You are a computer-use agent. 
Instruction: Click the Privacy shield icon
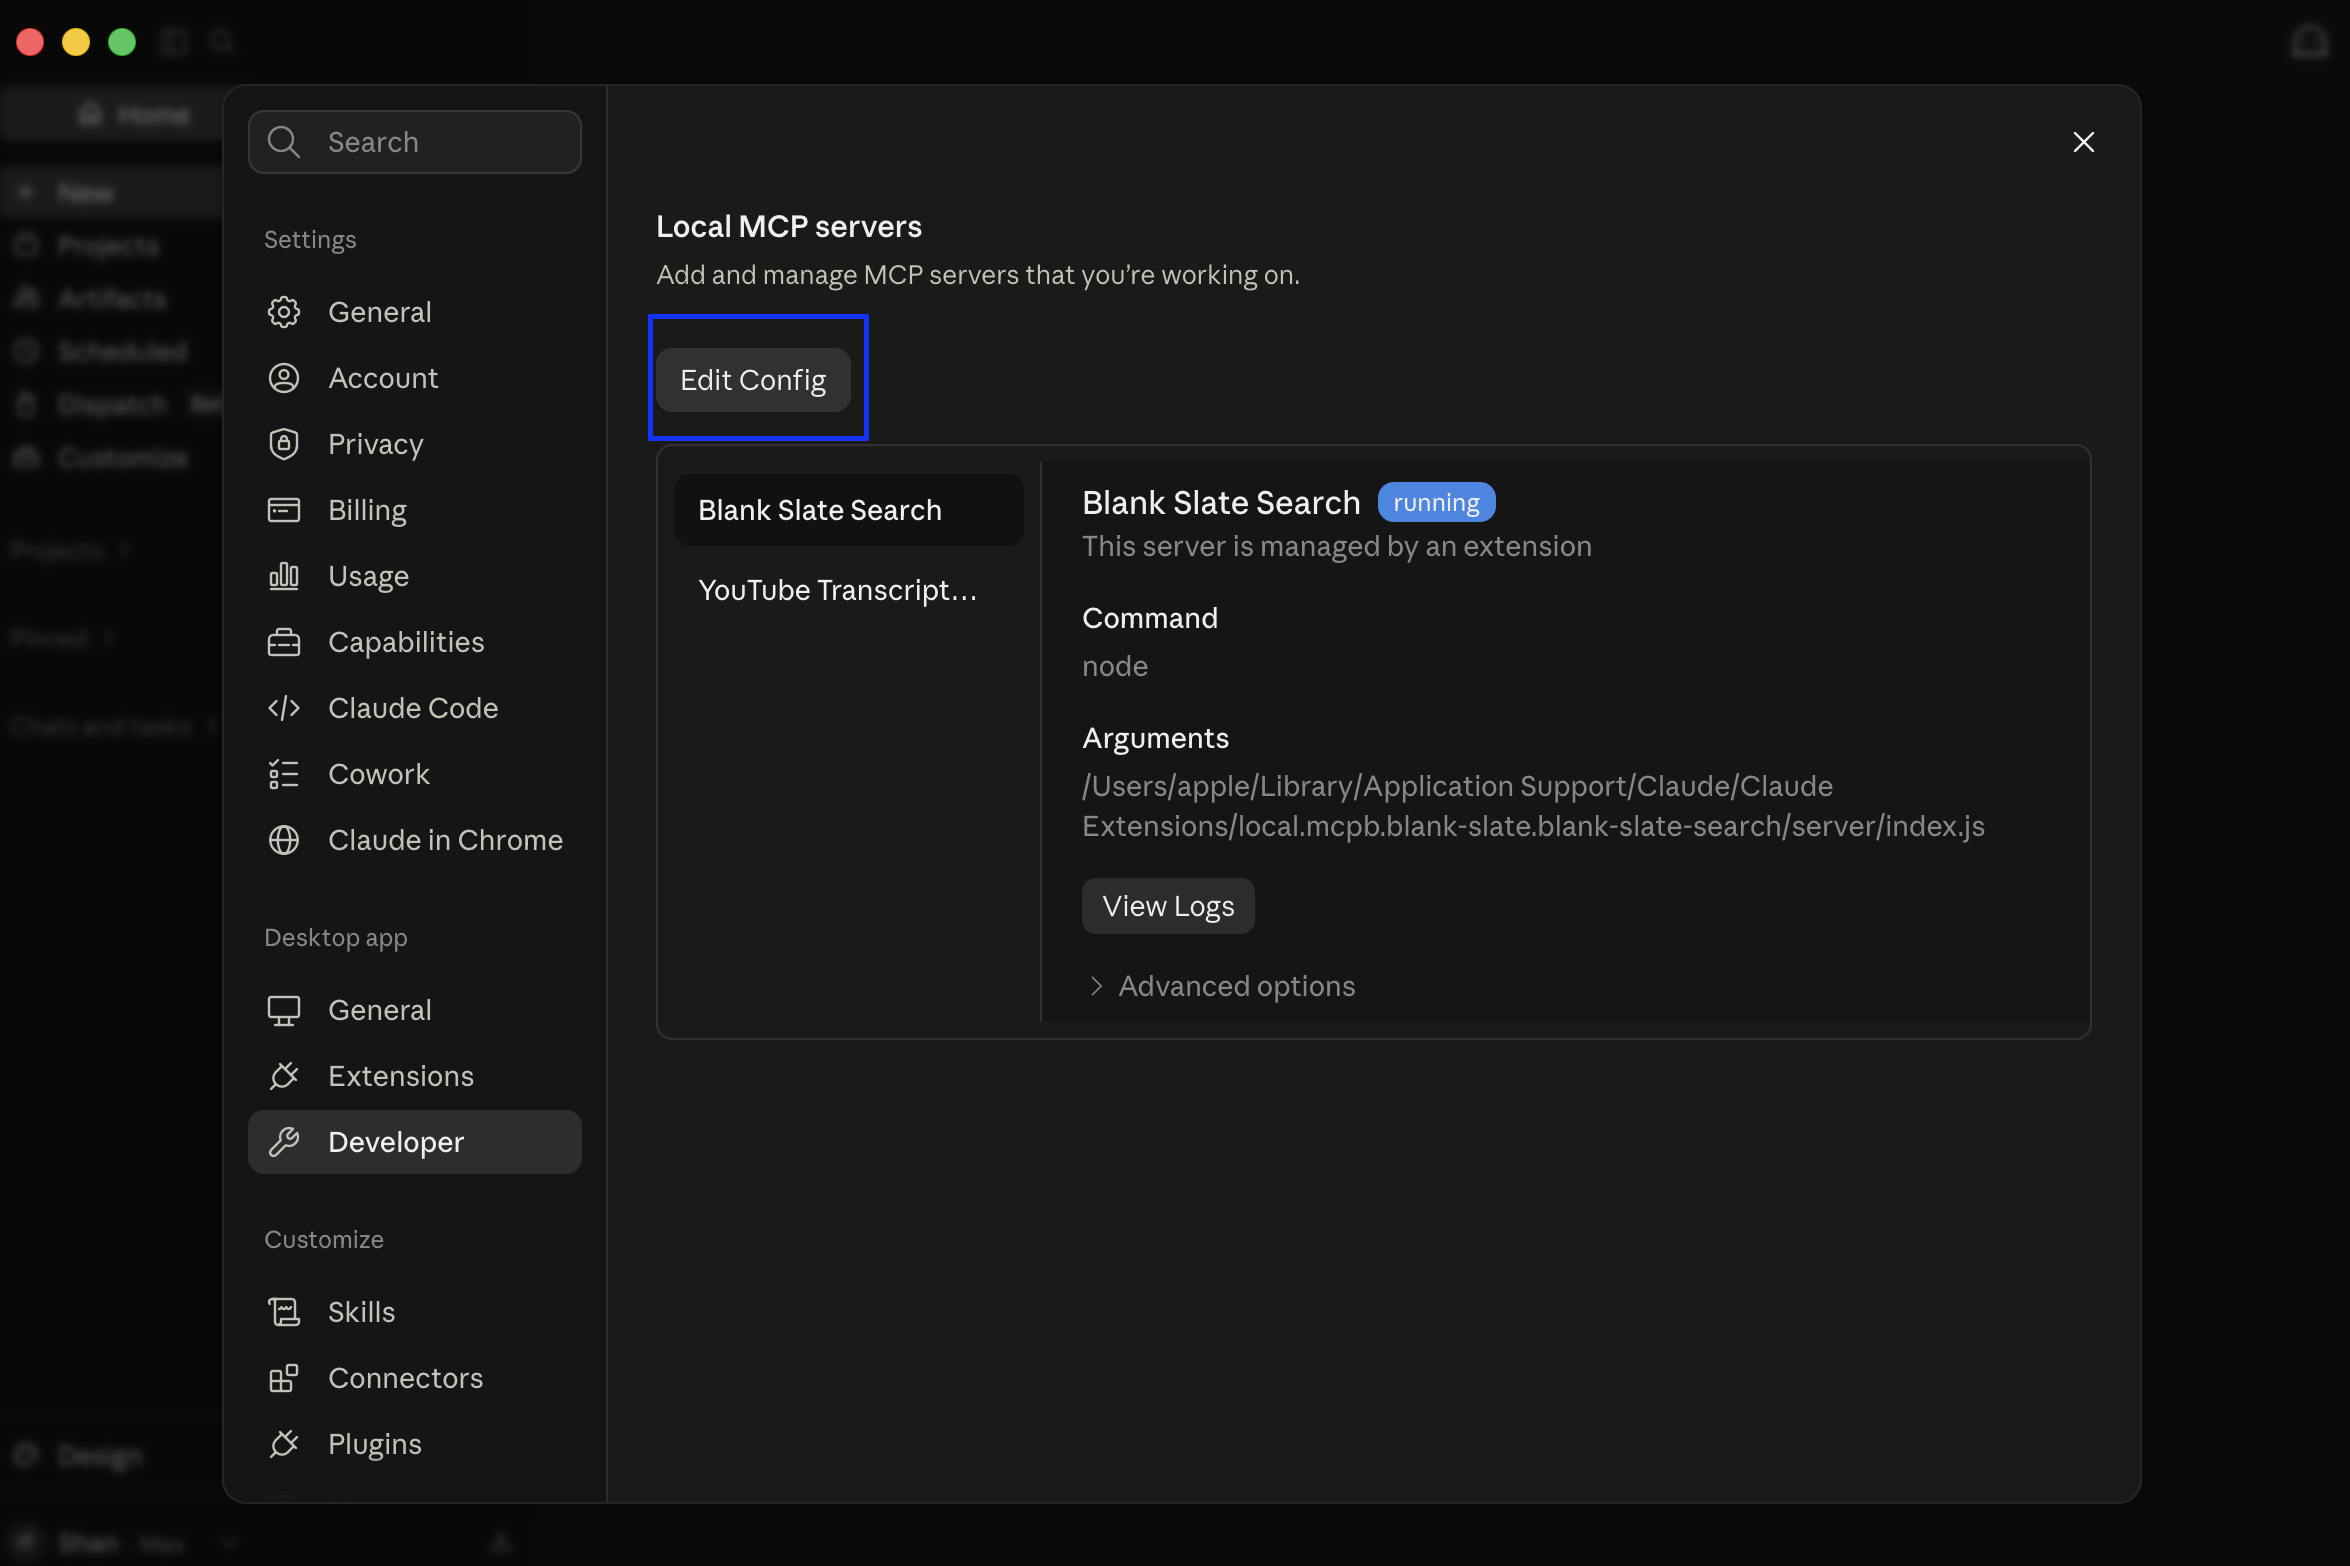[284, 444]
